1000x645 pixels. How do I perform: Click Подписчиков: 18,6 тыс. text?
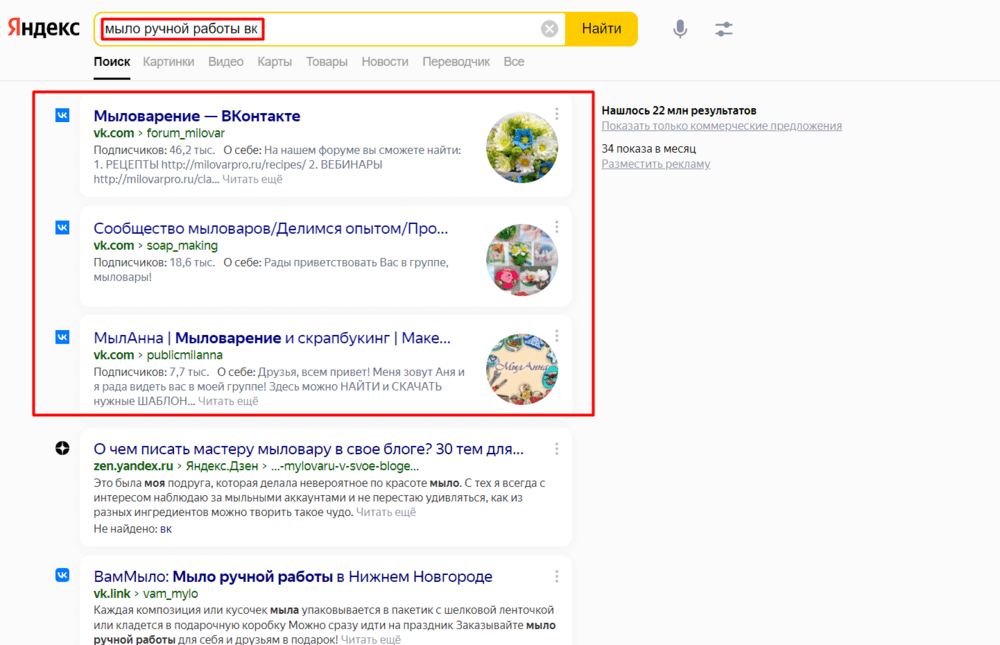[x=154, y=263]
